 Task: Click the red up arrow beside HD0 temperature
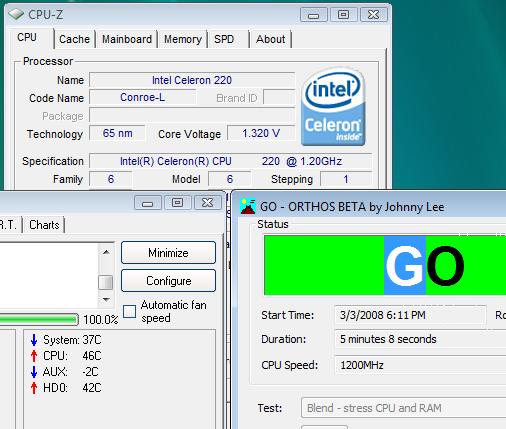34,388
